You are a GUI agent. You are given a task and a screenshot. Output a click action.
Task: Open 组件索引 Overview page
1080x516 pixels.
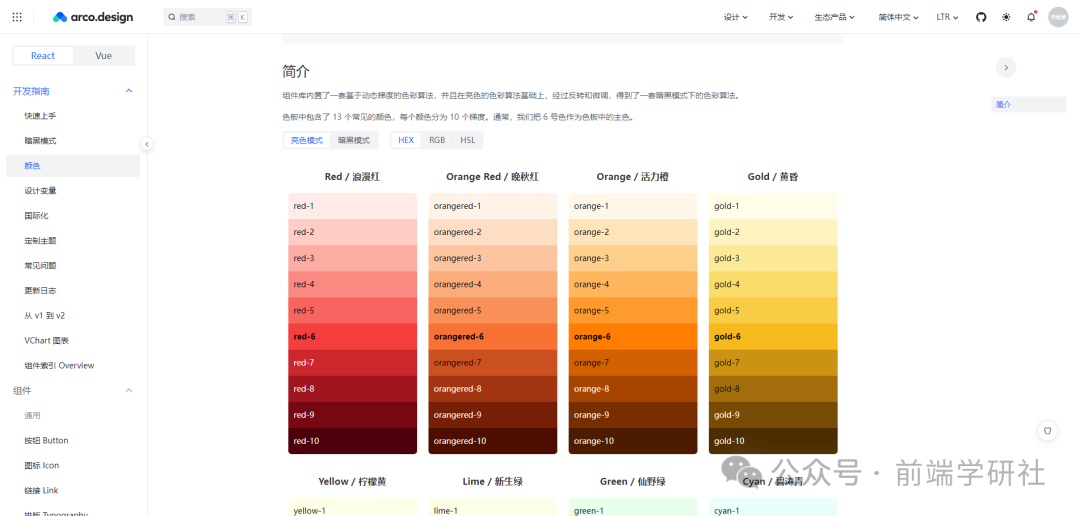click(x=73, y=366)
